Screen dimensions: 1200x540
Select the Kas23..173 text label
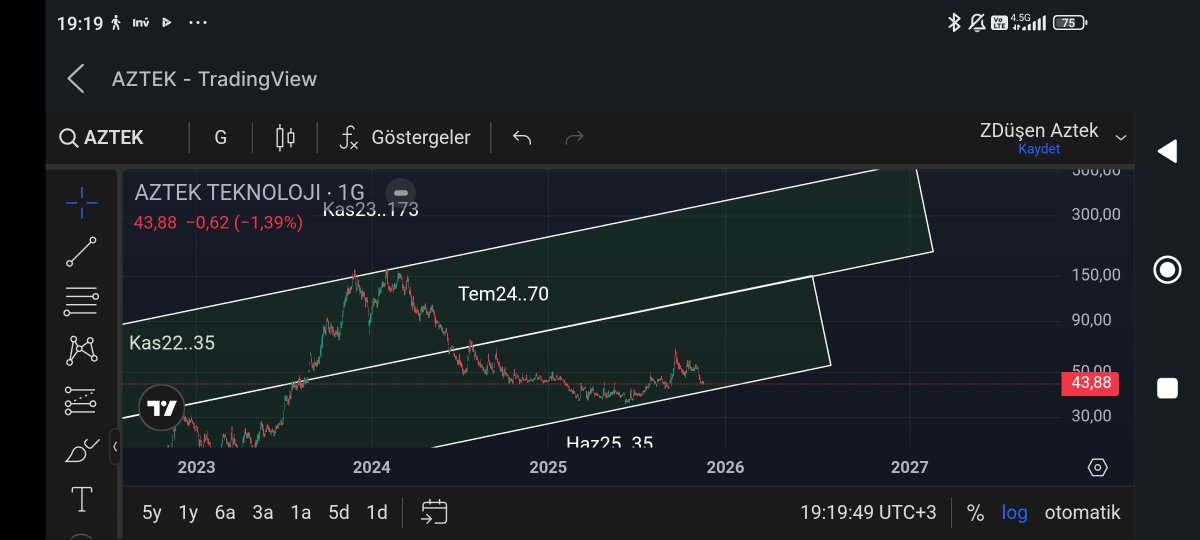[x=370, y=210]
